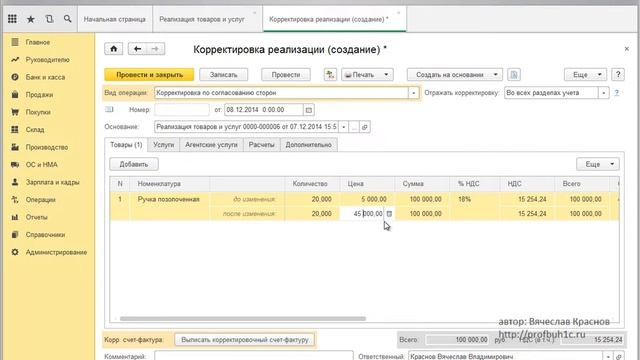Screen dimensions: 640x360
Task: Select Услуги tab
Action: coord(164,144)
